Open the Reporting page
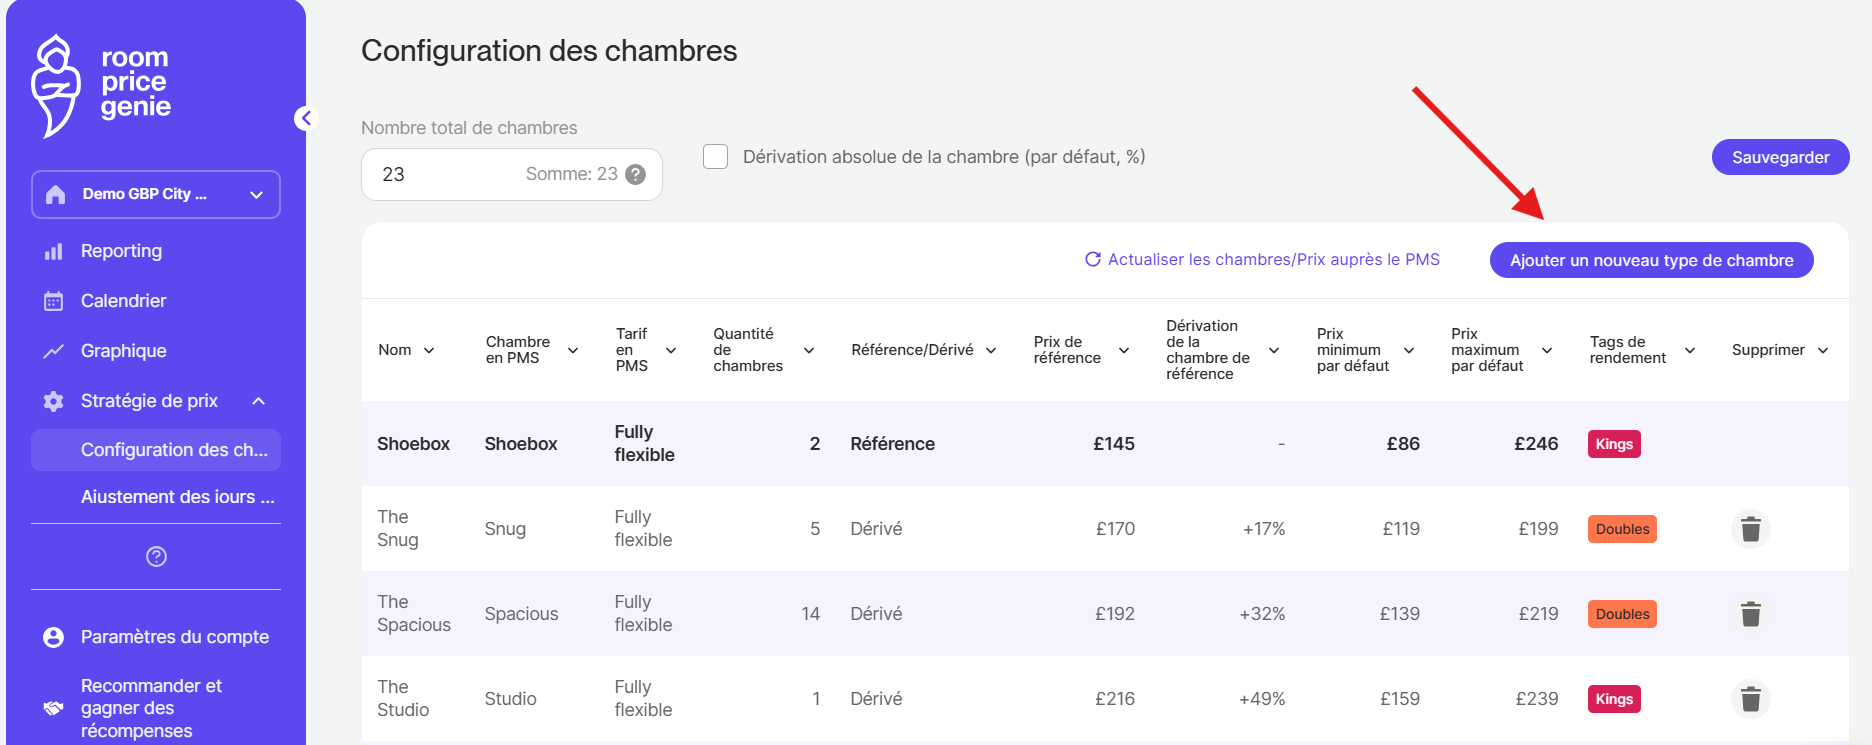 (x=121, y=251)
